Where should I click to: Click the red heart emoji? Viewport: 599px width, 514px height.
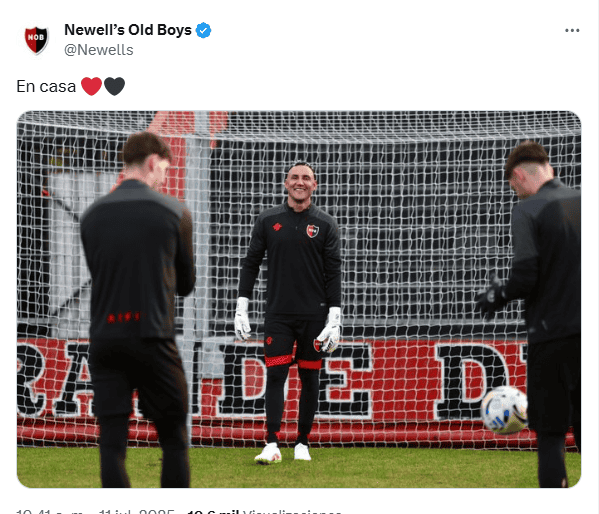click(x=92, y=86)
